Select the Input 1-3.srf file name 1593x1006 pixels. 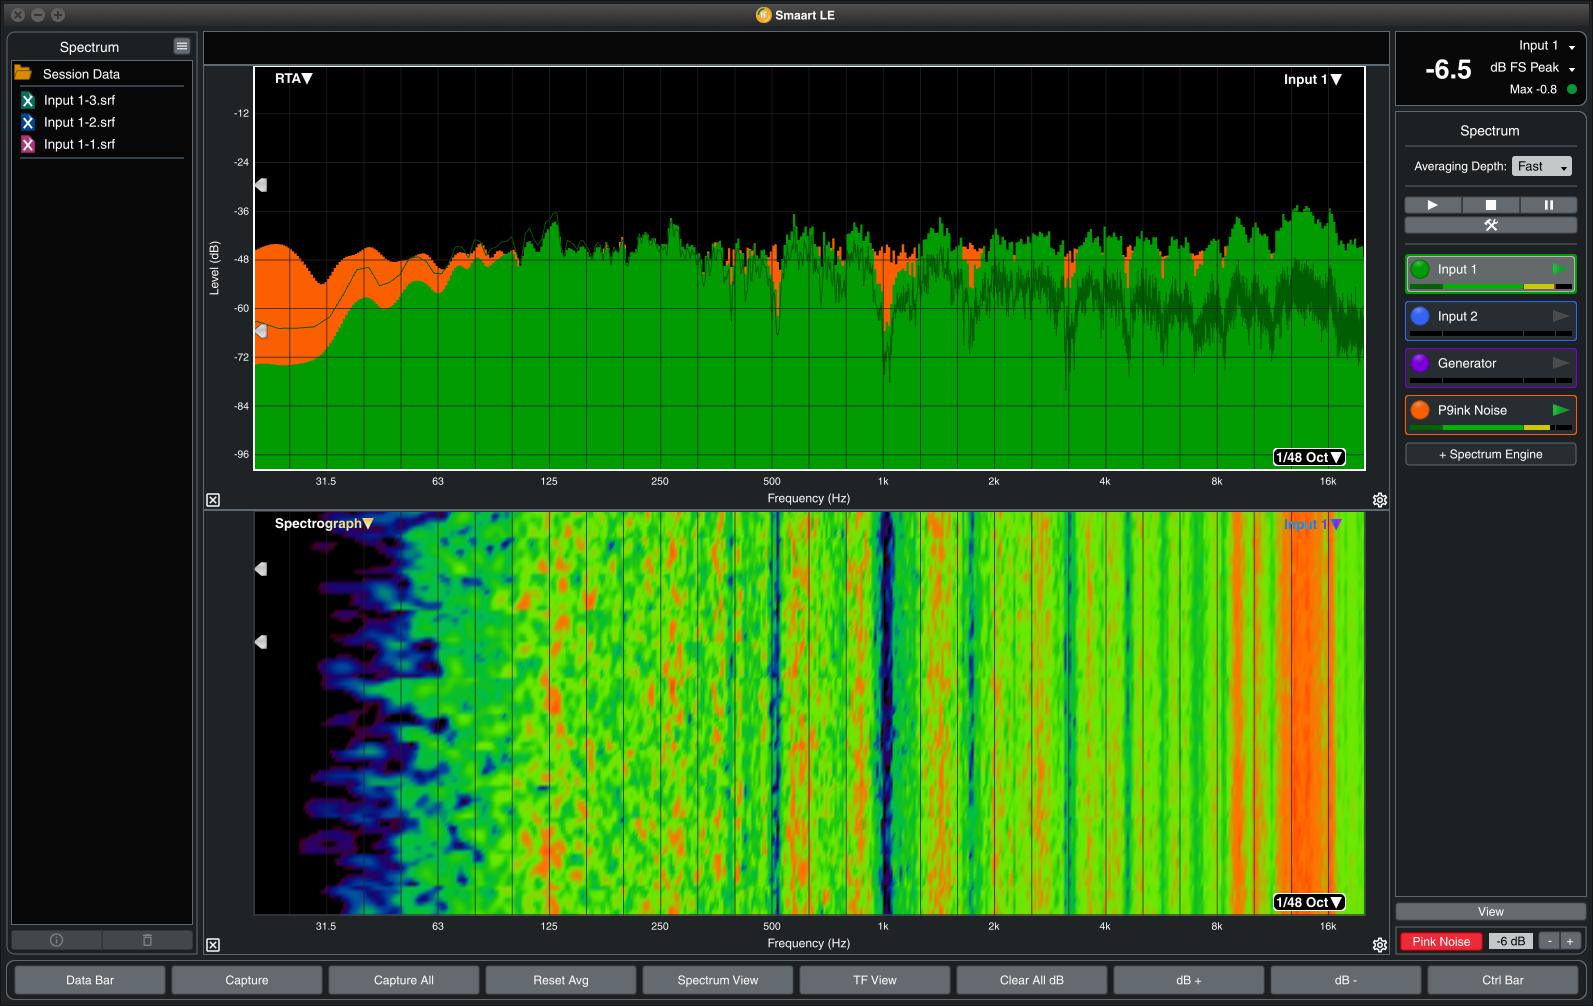tap(79, 100)
